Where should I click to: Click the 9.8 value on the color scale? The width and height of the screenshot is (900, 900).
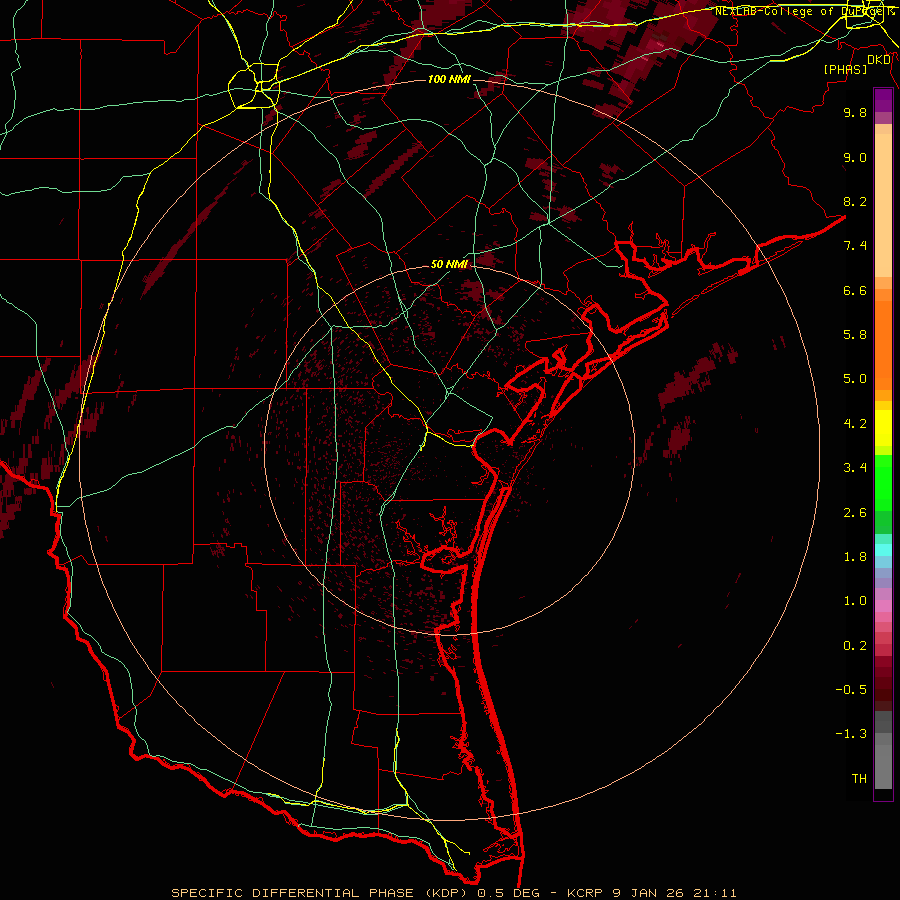855,112
